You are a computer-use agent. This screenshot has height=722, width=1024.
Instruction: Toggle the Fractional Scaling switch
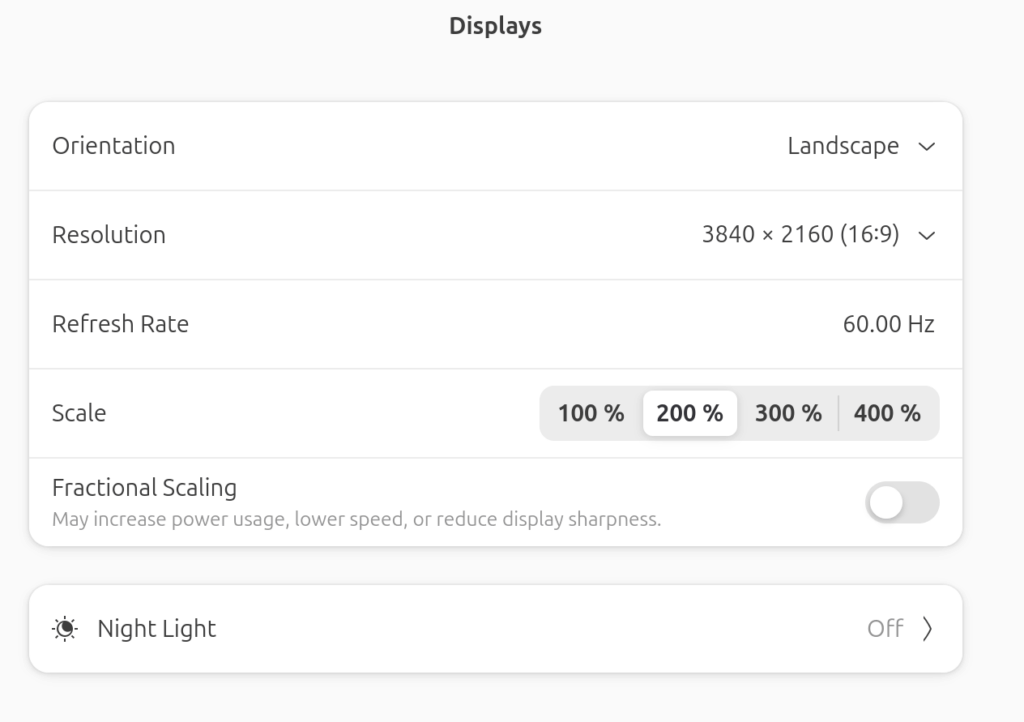click(x=902, y=502)
